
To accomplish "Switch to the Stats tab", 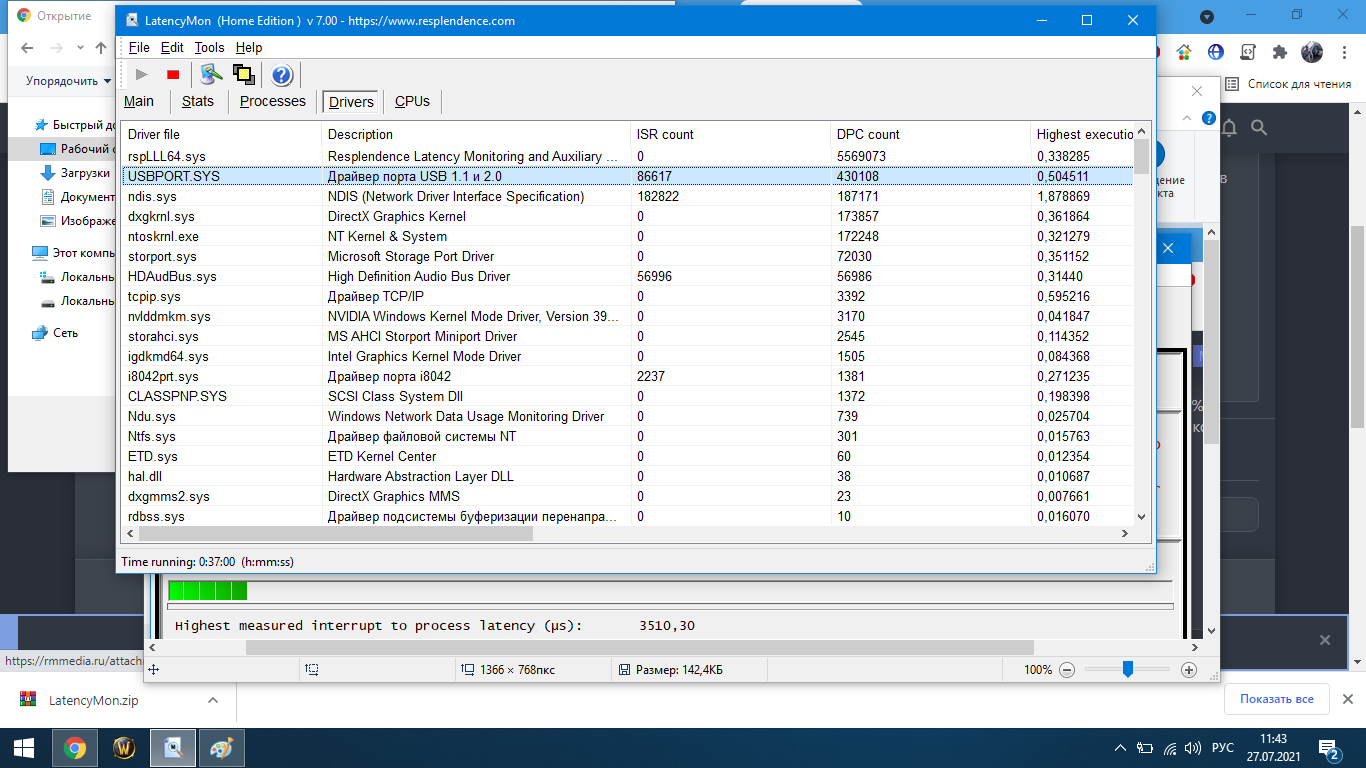I will [198, 101].
